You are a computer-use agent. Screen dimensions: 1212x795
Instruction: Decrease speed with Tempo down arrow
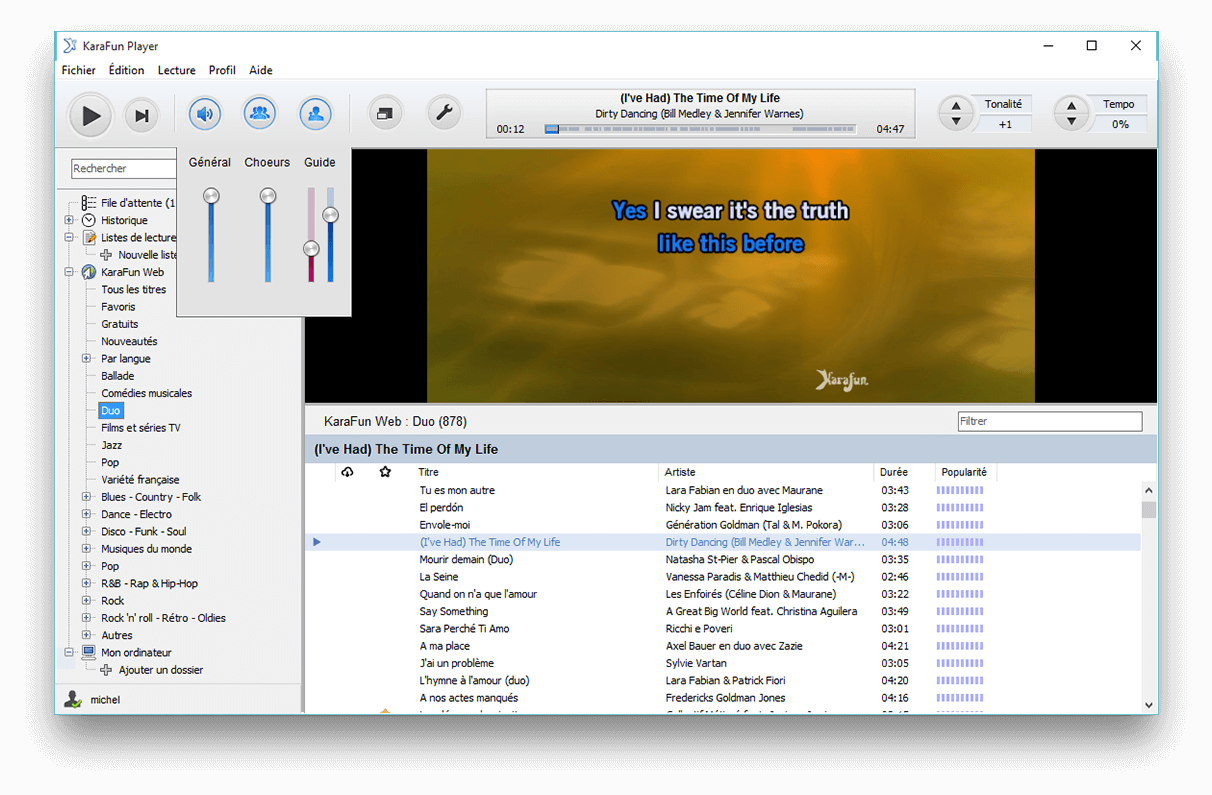pyautogui.click(x=1072, y=122)
